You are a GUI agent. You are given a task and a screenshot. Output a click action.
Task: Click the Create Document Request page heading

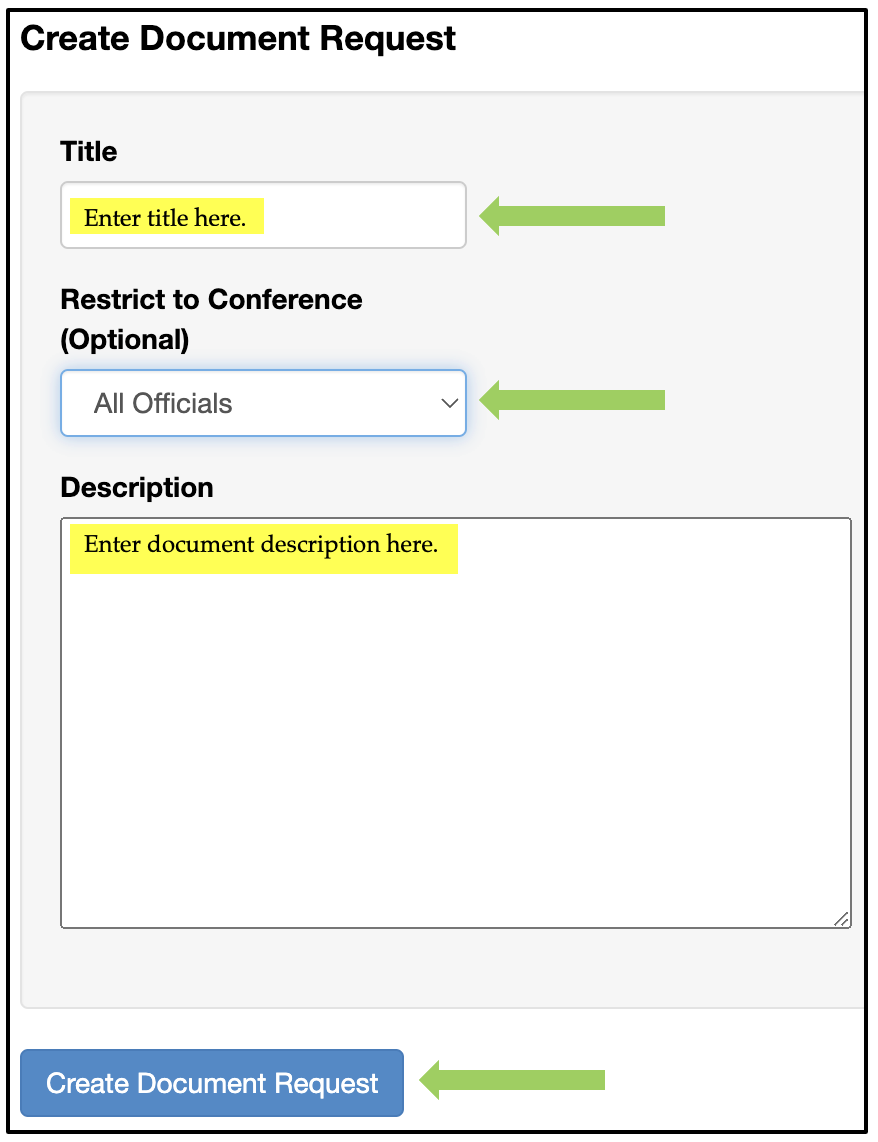[x=238, y=39]
